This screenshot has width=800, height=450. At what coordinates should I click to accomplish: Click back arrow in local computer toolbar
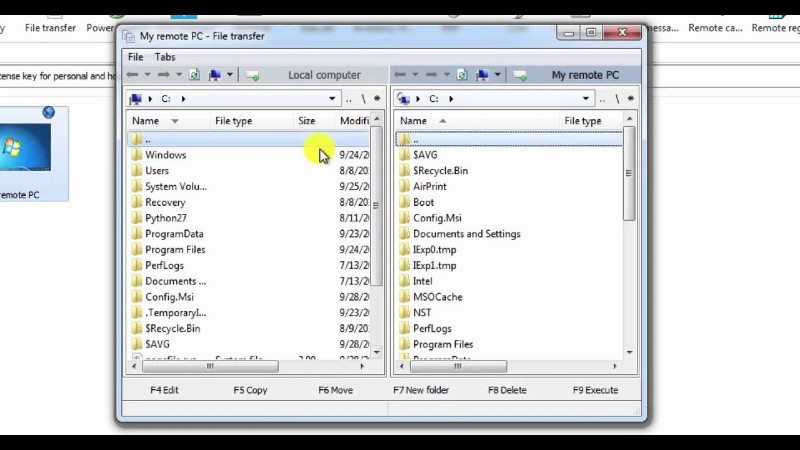point(132,75)
